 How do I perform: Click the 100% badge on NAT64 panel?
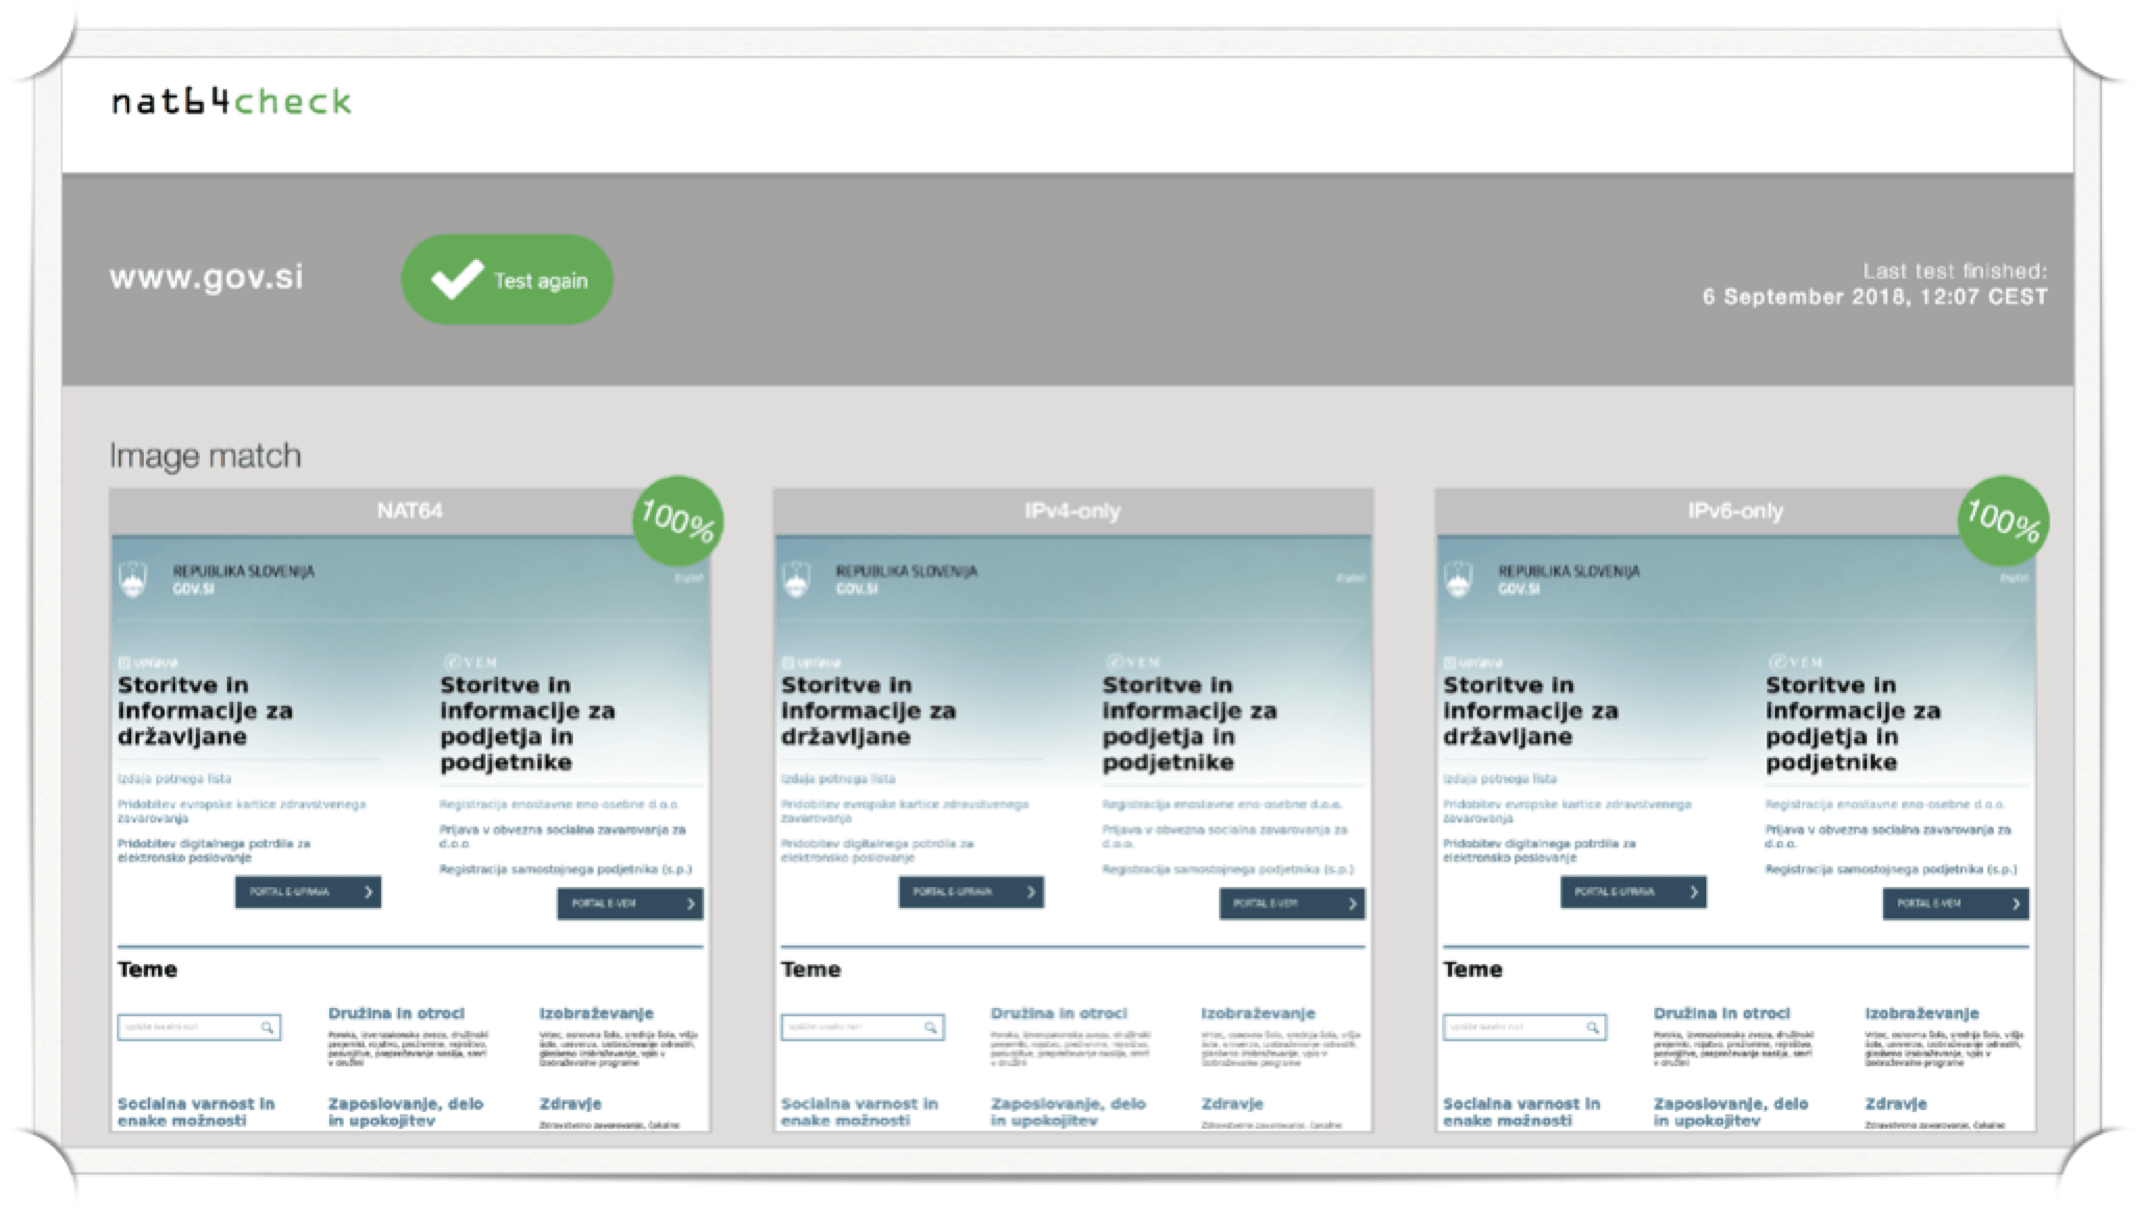point(678,520)
